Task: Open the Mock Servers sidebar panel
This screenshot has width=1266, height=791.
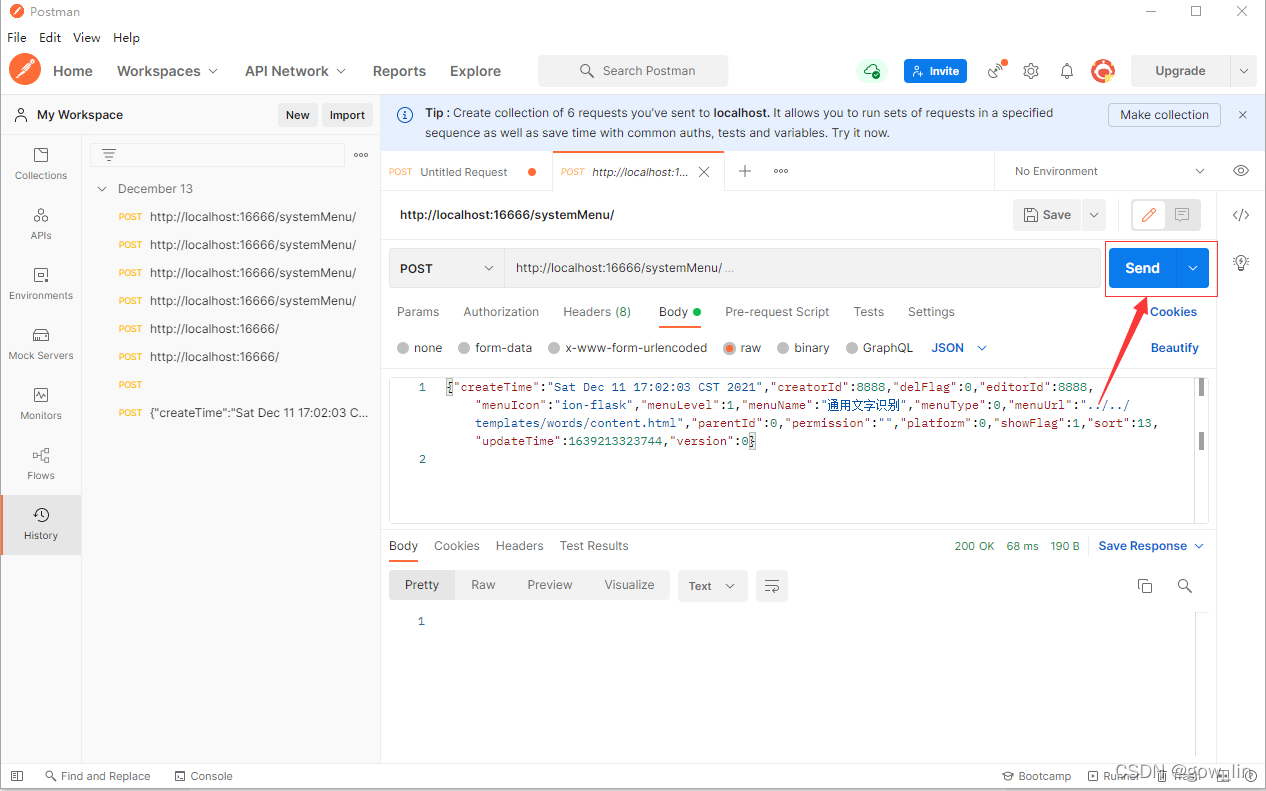Action: [x=41, y=344]
